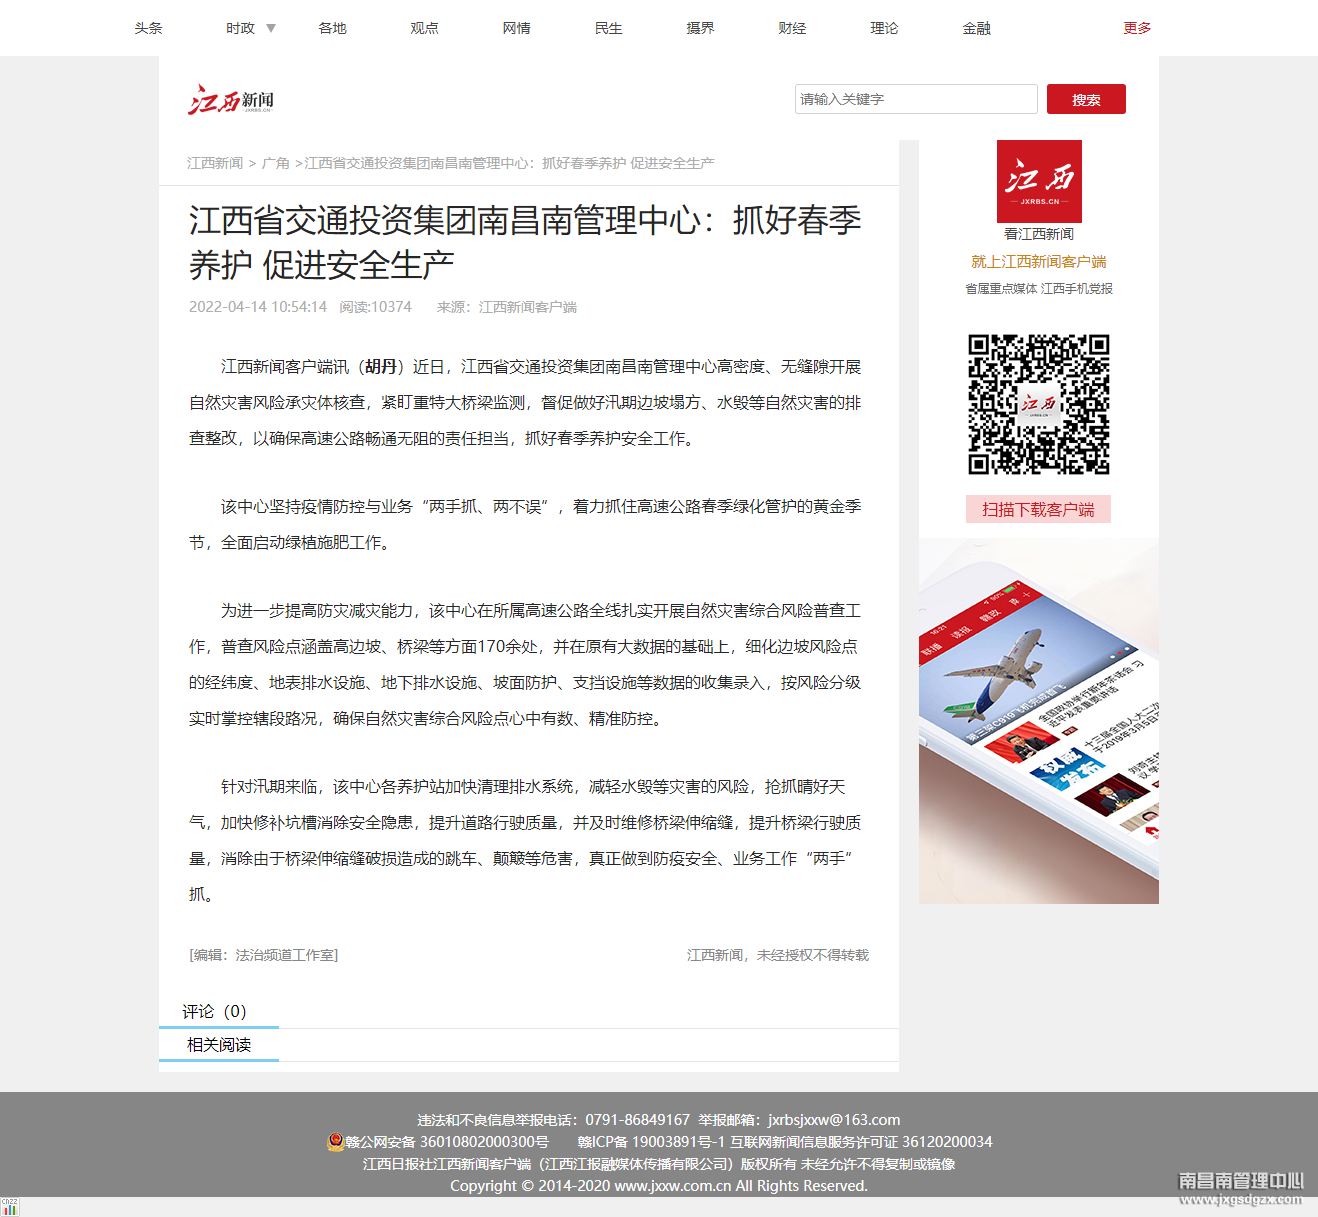The image size is (1318, 1217).
Task: Click the 广角 breadcrumb link
Action: (x=275, y=163)
